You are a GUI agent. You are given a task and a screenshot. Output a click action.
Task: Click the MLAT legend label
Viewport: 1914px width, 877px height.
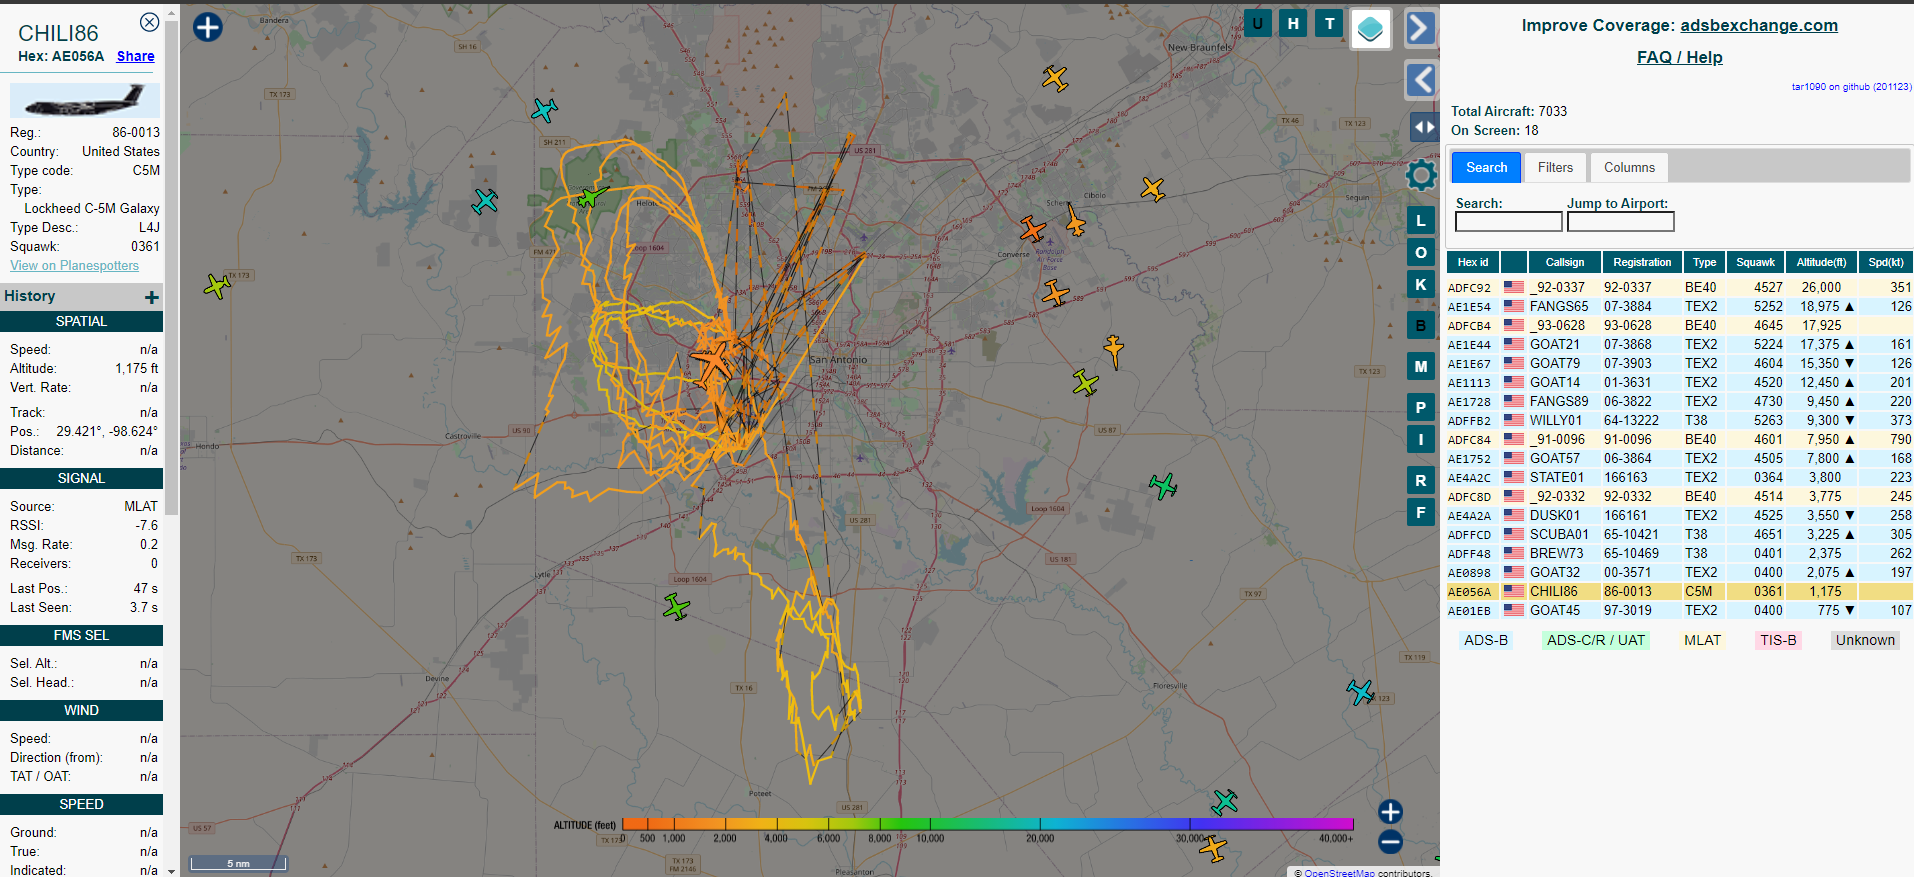(1703, 640)
